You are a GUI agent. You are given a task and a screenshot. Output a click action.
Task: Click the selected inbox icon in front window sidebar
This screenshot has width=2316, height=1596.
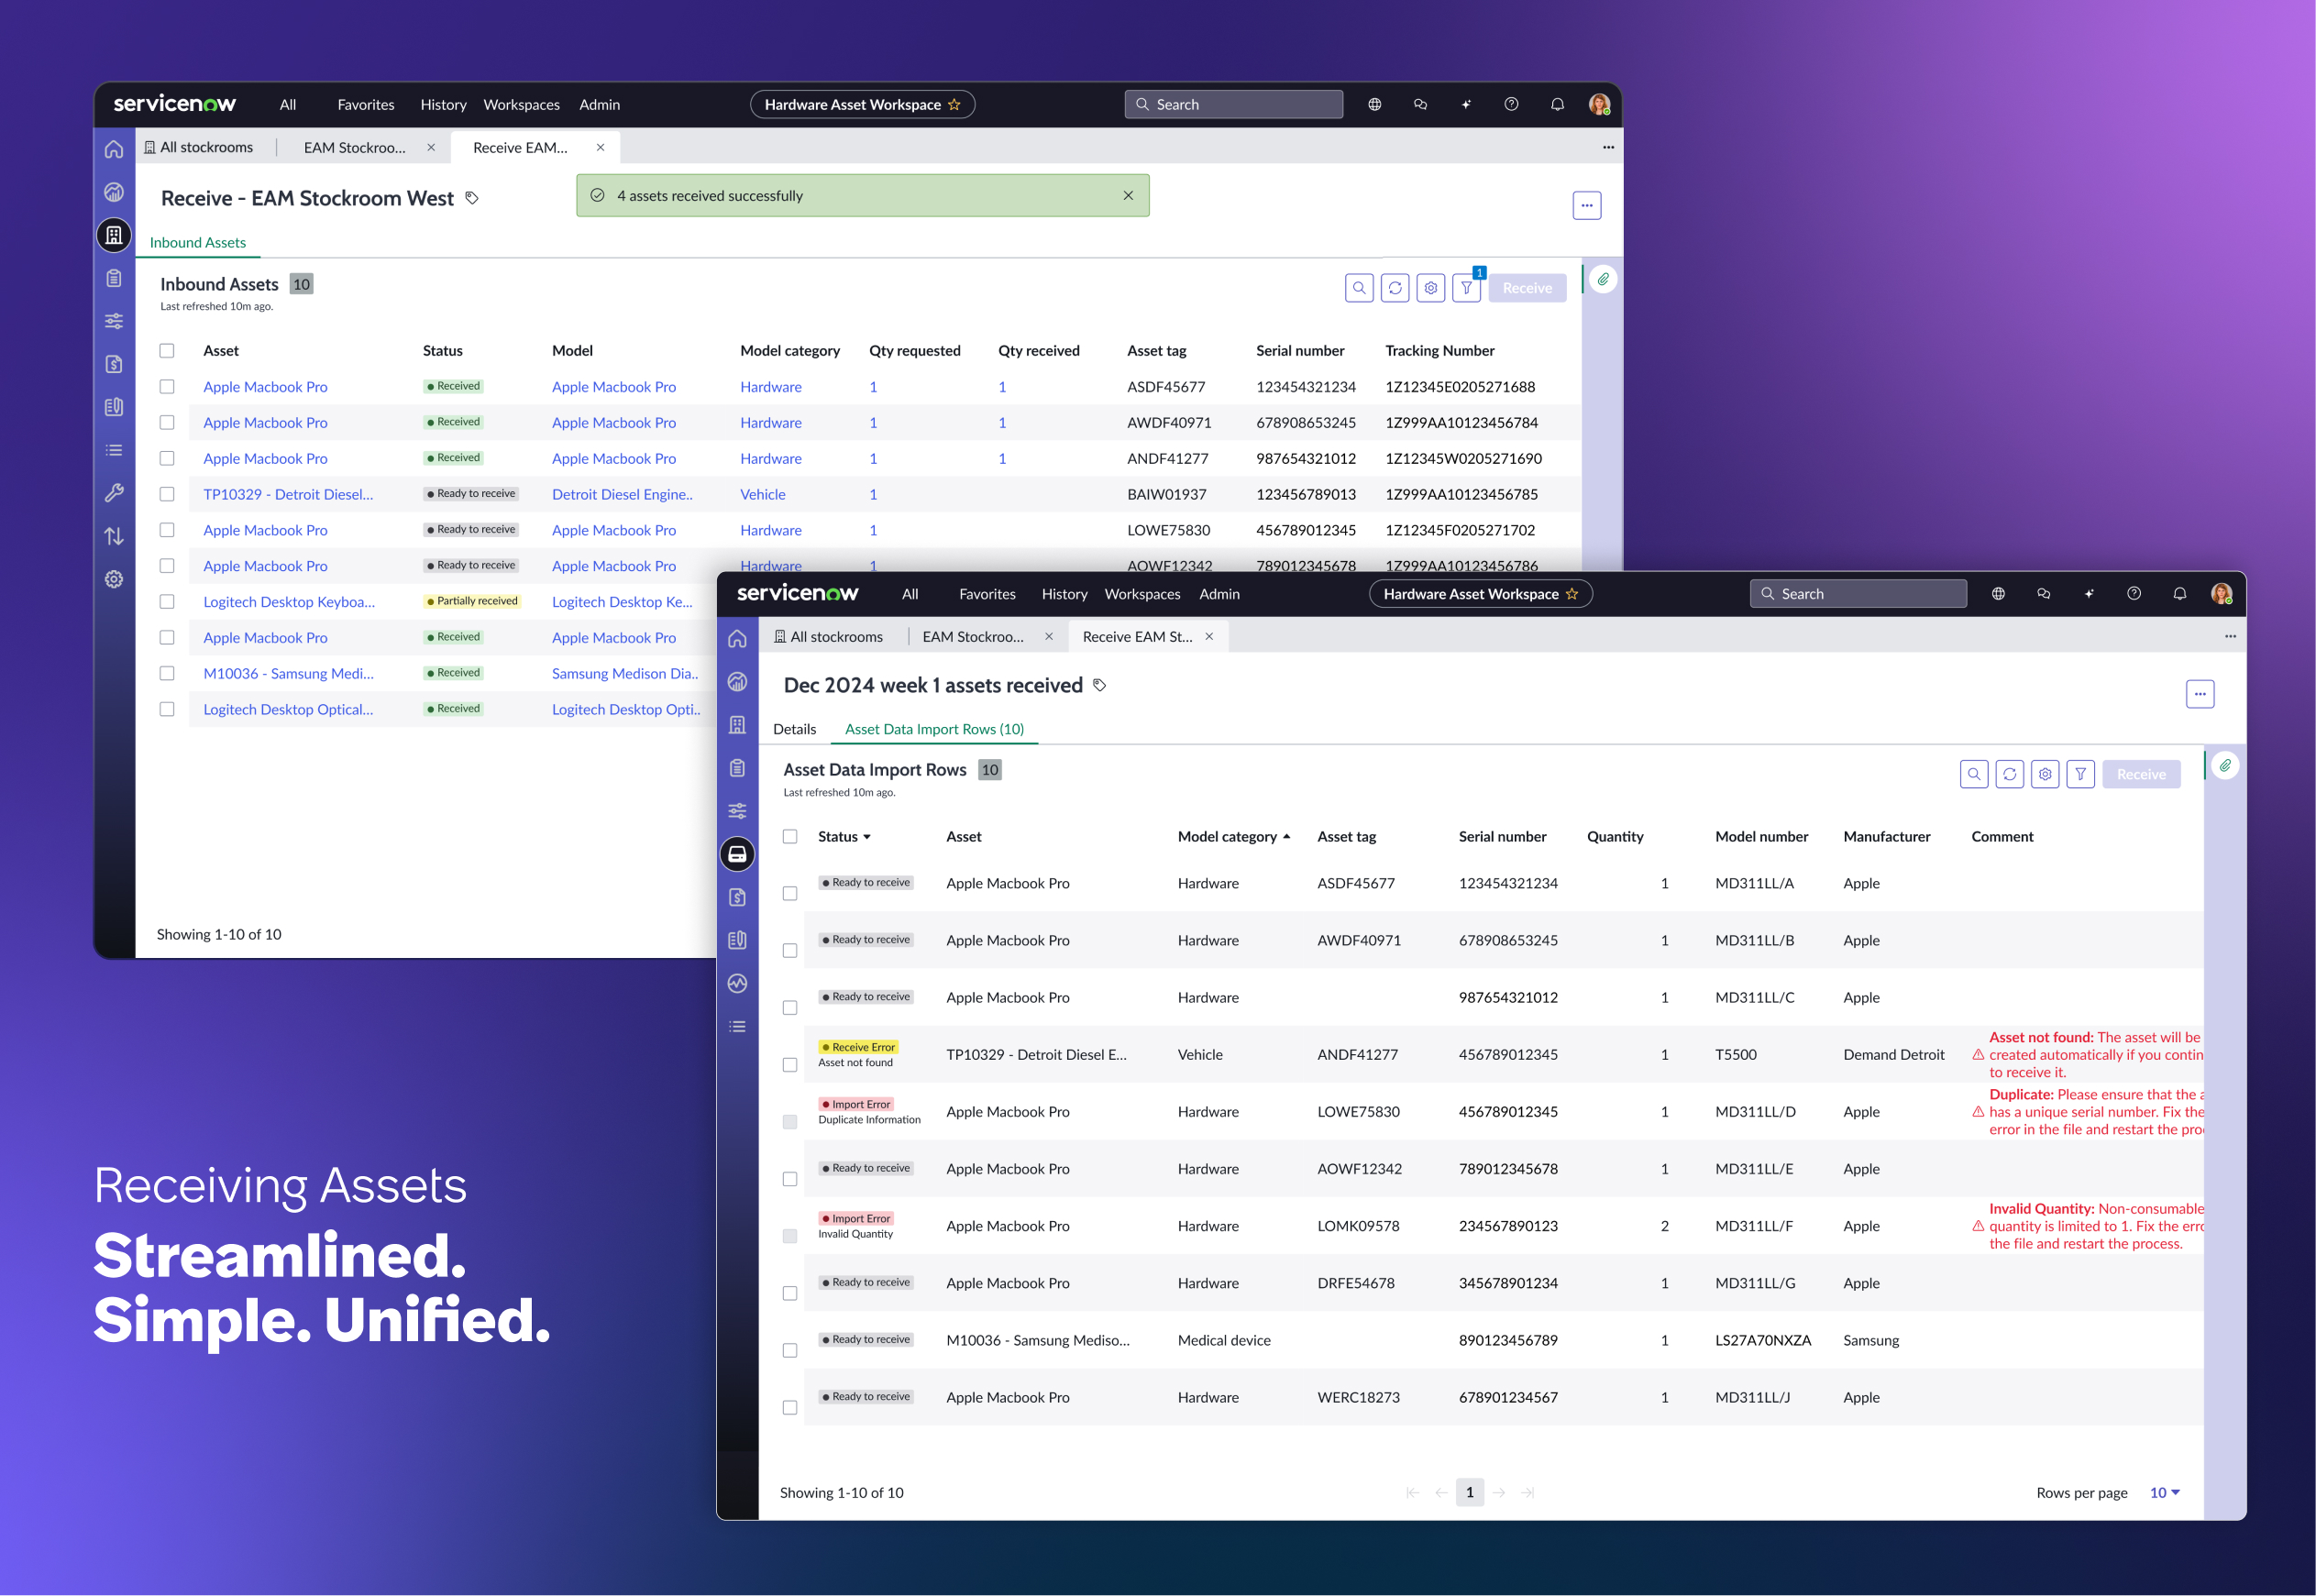coord(737,854)
